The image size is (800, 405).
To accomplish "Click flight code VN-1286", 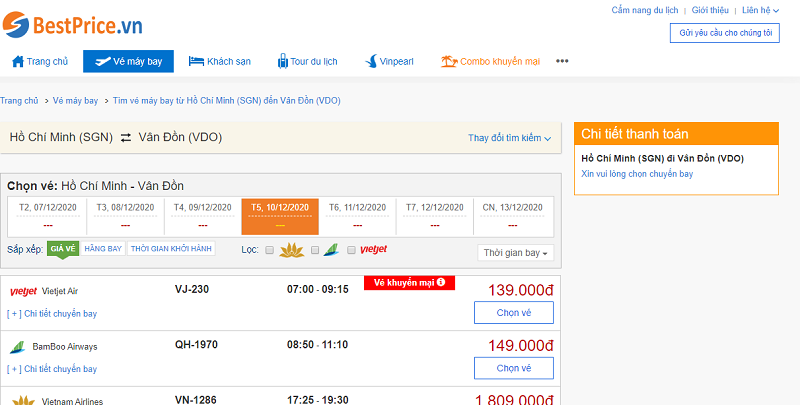I will pos(195,400).
